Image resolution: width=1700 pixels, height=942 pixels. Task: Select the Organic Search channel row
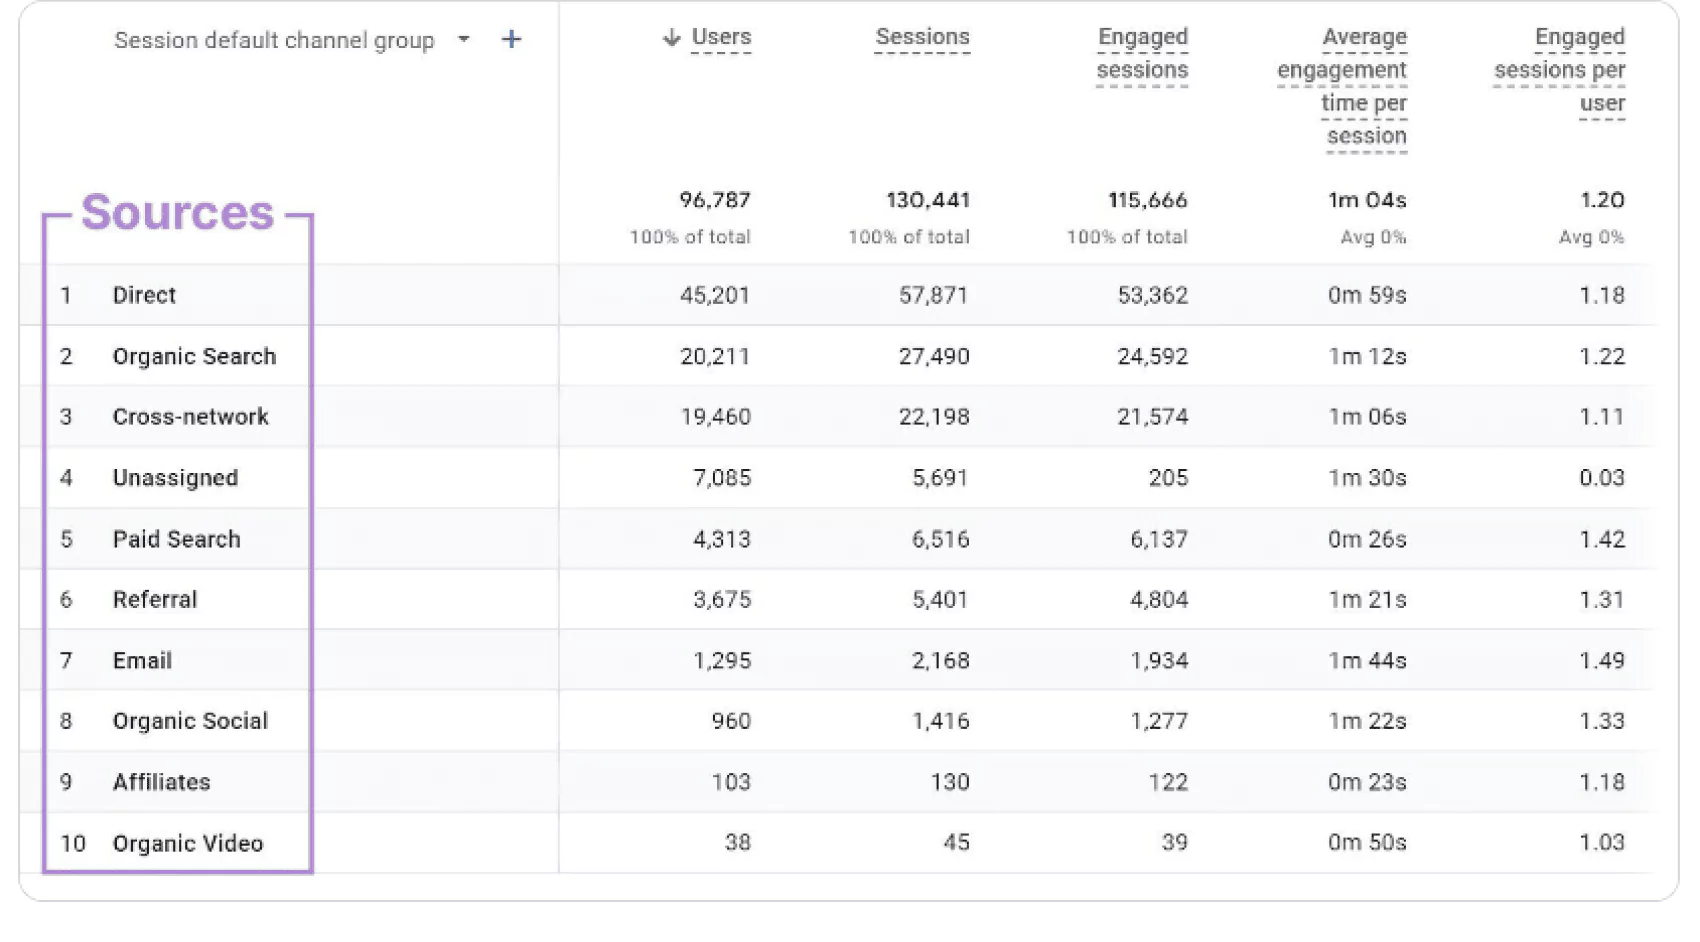(x=194, y=356)
